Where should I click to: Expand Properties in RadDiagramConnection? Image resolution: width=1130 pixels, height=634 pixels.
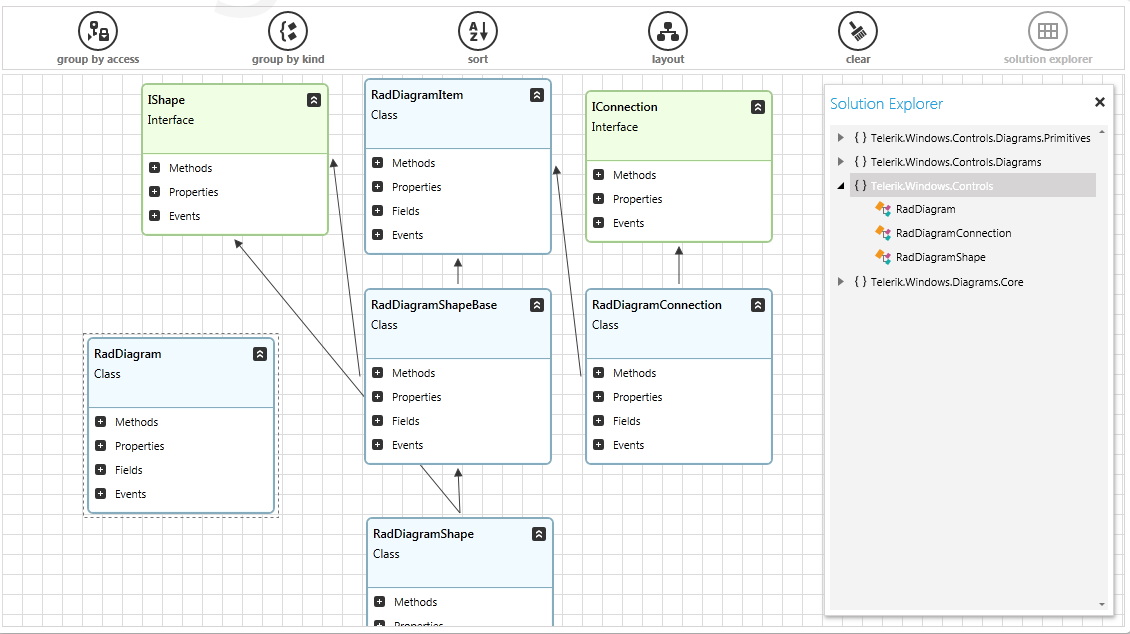pyautogui.click(x=599, y=396)
